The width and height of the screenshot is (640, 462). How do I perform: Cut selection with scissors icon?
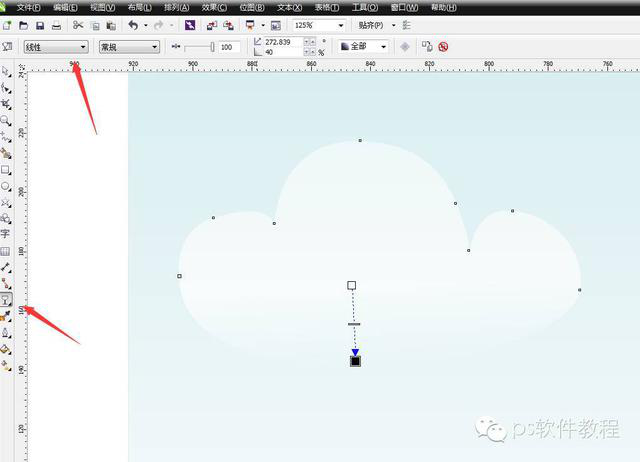point(78,25)
